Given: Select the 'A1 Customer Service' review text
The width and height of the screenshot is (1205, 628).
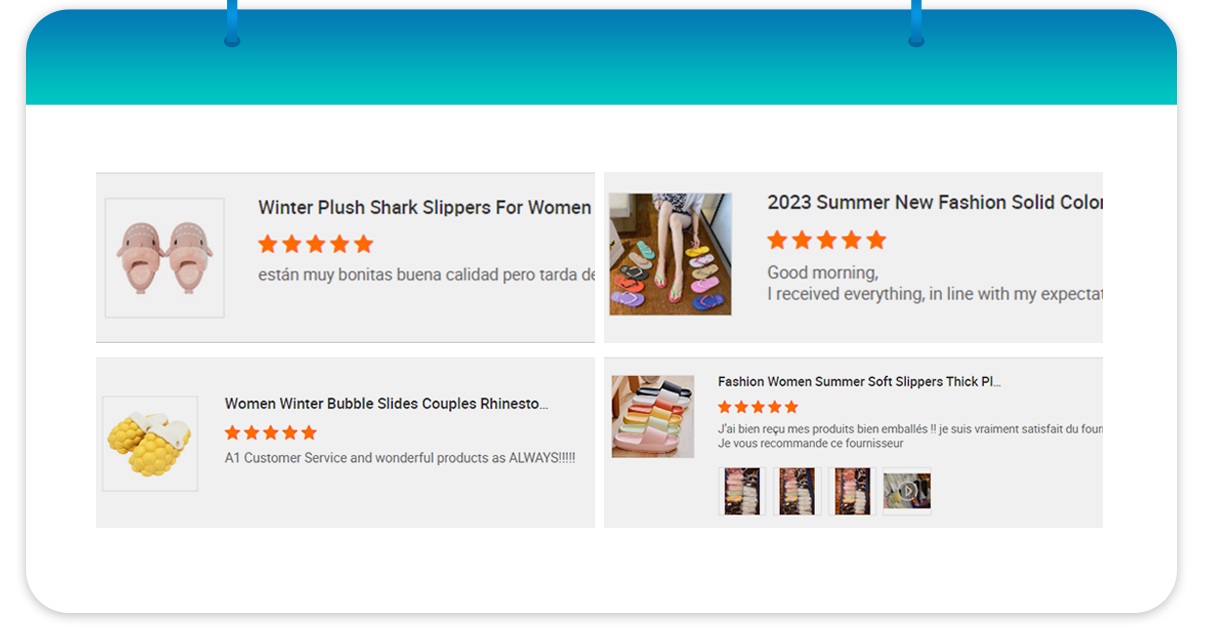Looking at the screenshot, I should tap(400, 458).
